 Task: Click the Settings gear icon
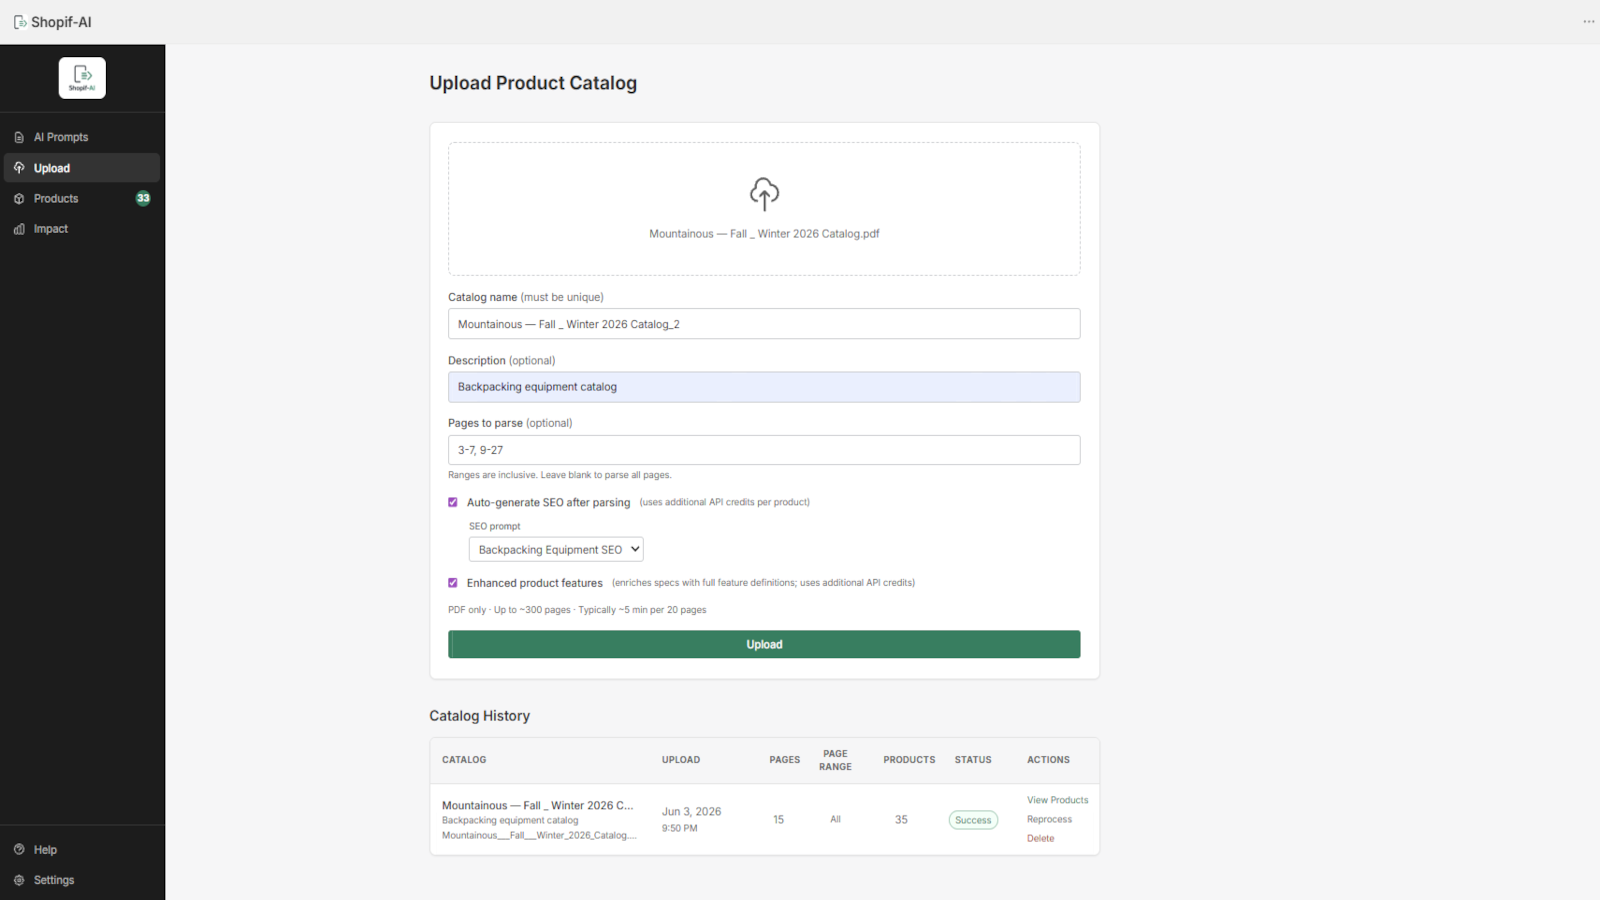click(19, 880)
